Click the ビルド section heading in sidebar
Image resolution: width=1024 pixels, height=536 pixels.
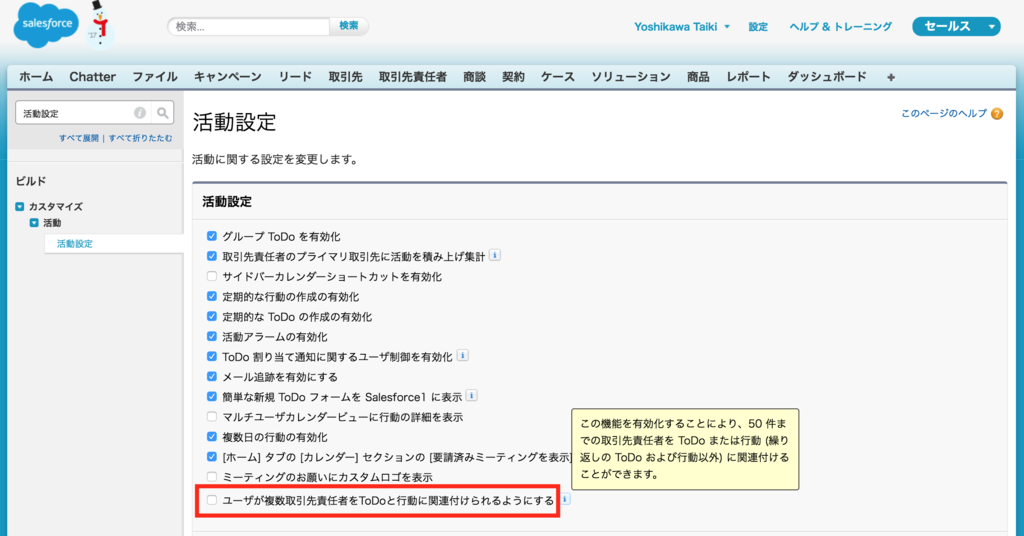pyautogui.click(x=31, y=181)
